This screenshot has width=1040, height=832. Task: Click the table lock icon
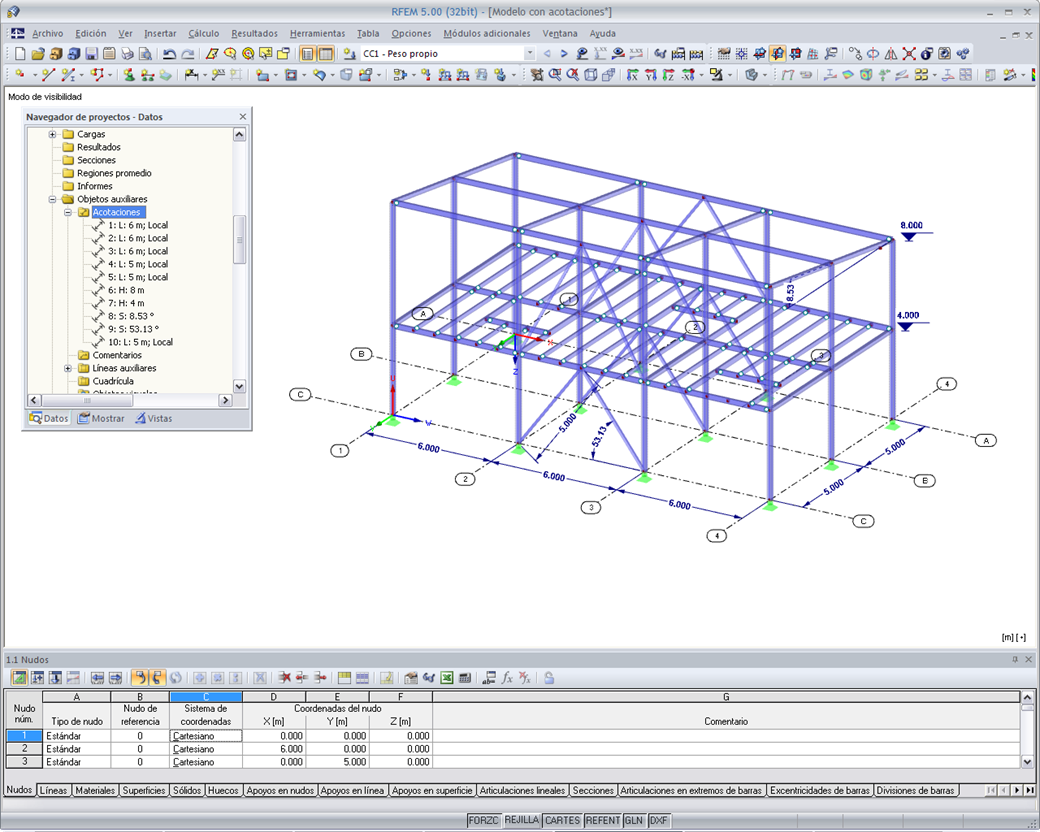[549, 677]
